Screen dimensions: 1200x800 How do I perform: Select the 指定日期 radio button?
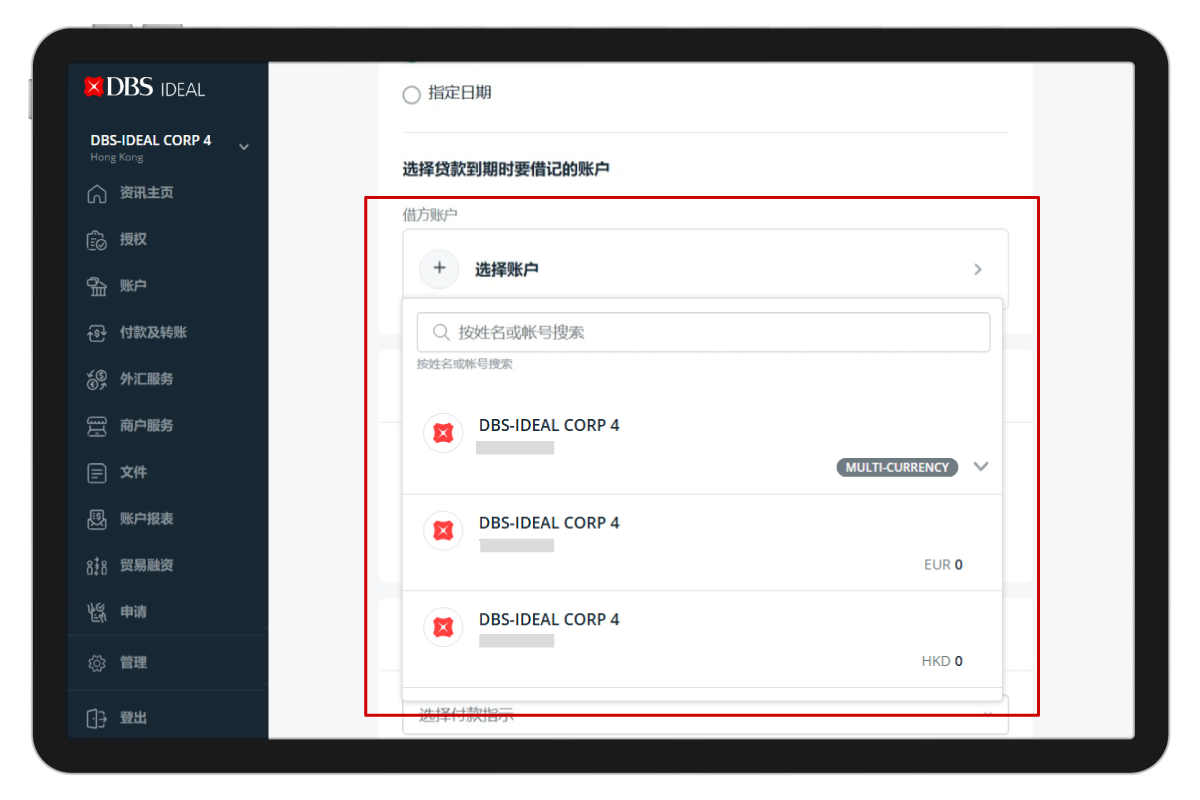tap(411, 95)
